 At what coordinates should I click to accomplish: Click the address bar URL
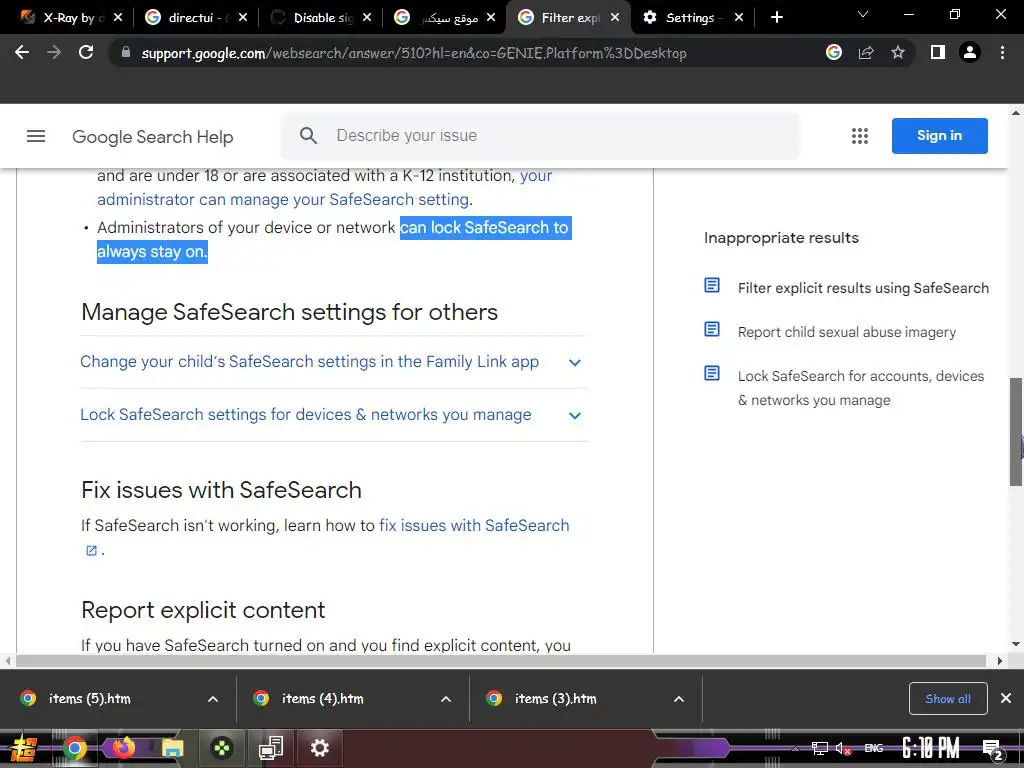[414, 53]
